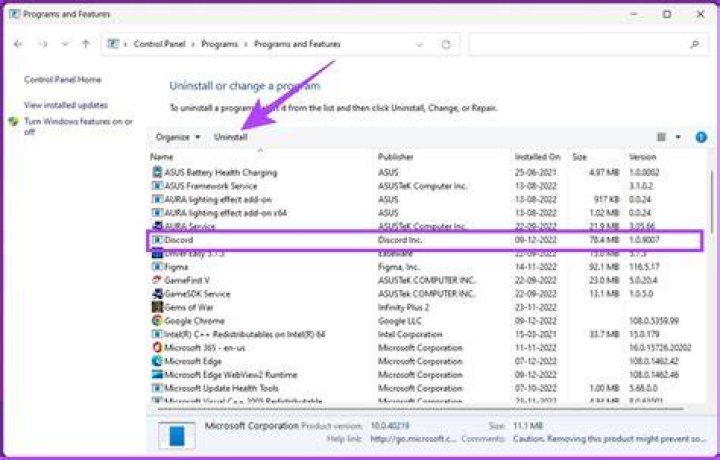720x460 pixels.
Task: Click the Intel C++ Redistributables icon
Action: 157,334
